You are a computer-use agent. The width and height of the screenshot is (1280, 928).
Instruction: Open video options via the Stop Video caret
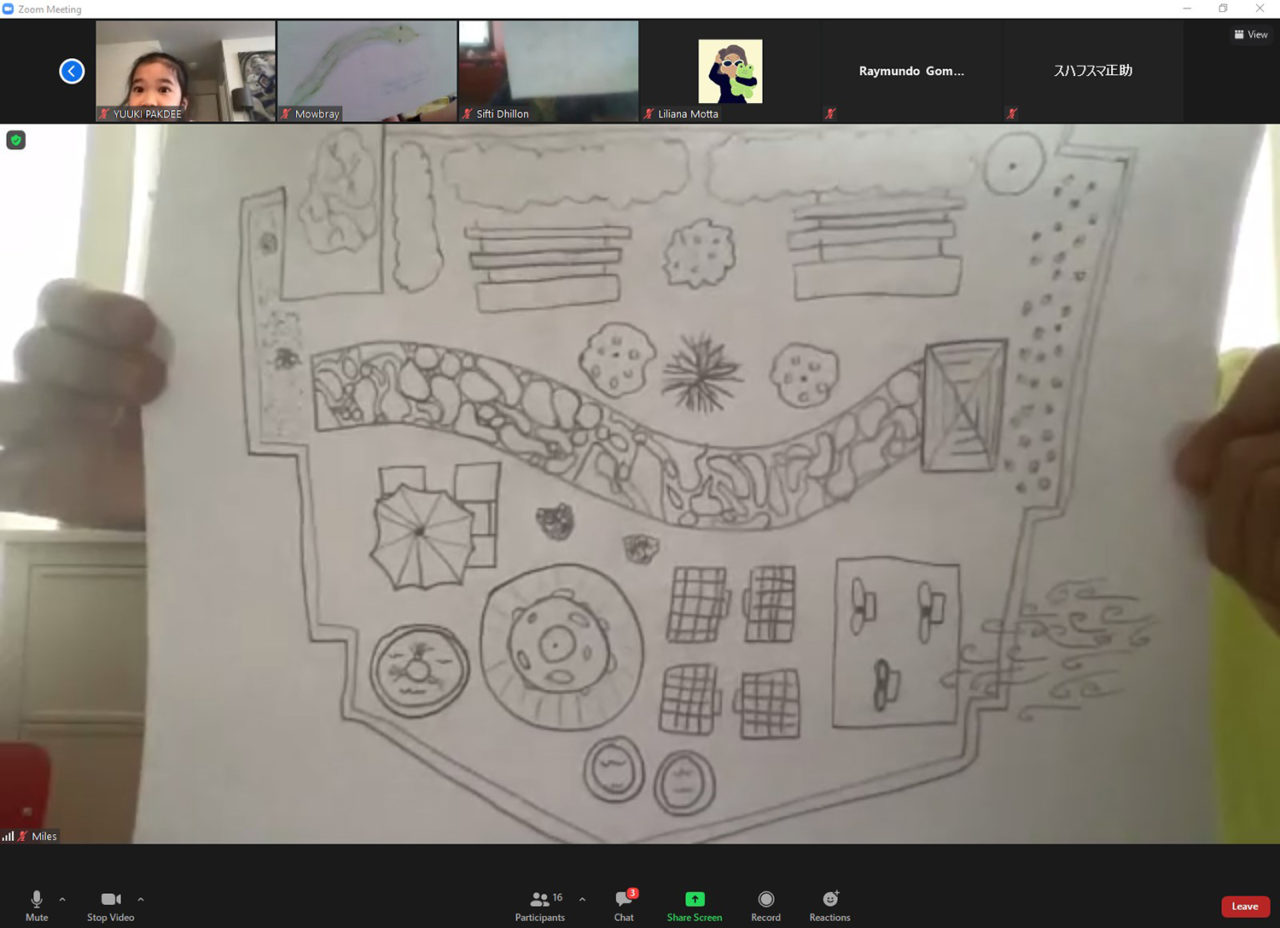(141, 897)
